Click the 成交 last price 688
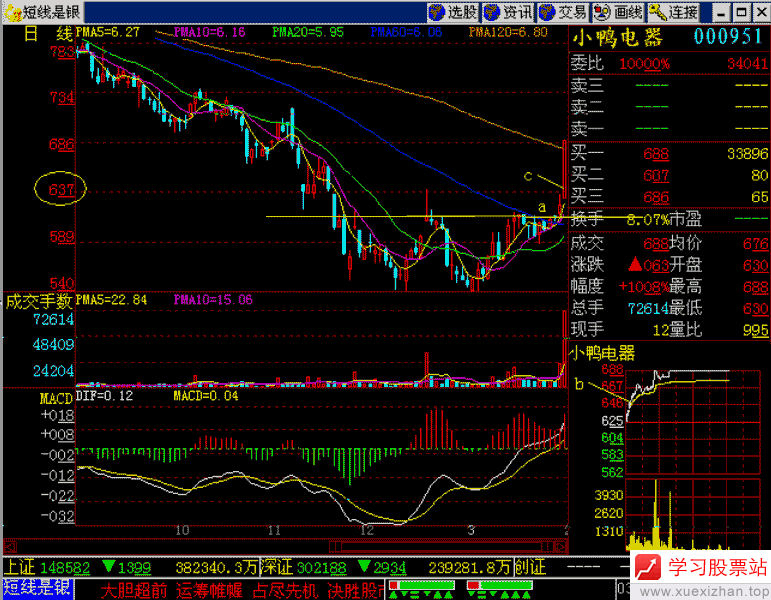The height and width of the screenshot is (600, 771). (656, 243)
